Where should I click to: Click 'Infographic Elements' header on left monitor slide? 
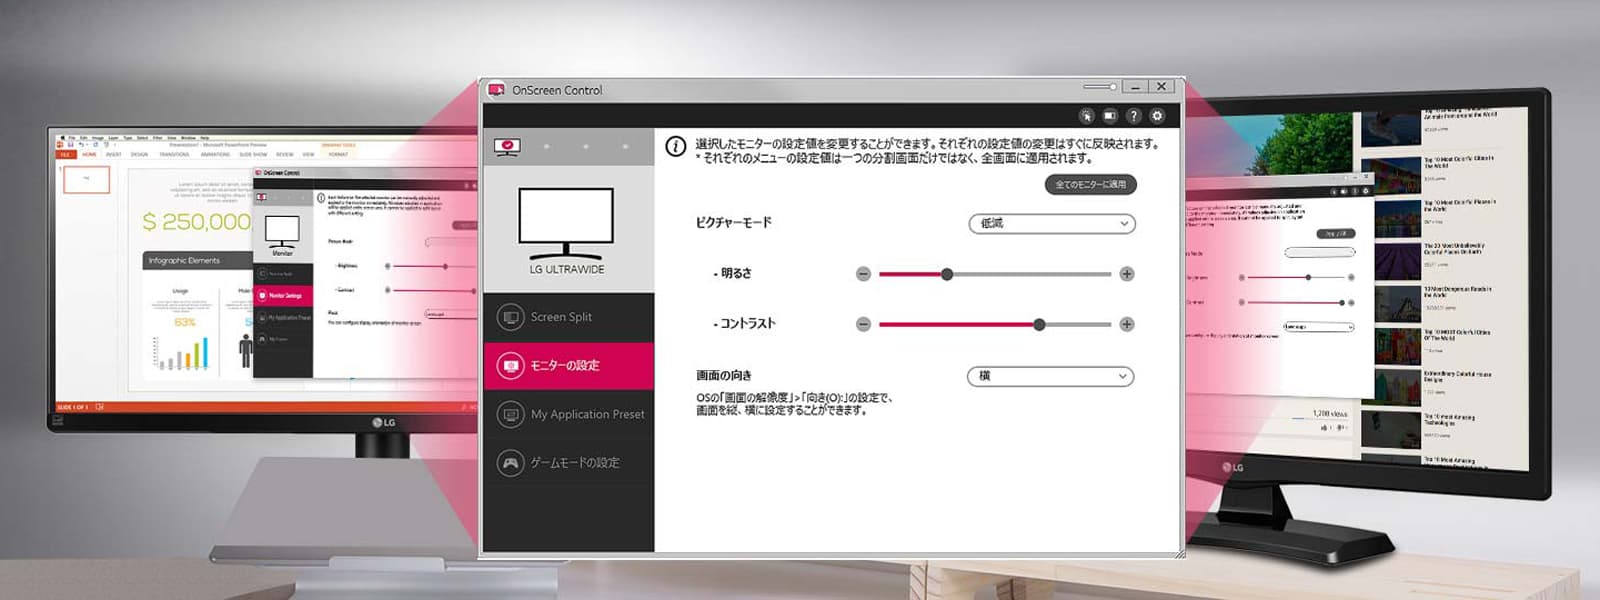click(197, 261)
